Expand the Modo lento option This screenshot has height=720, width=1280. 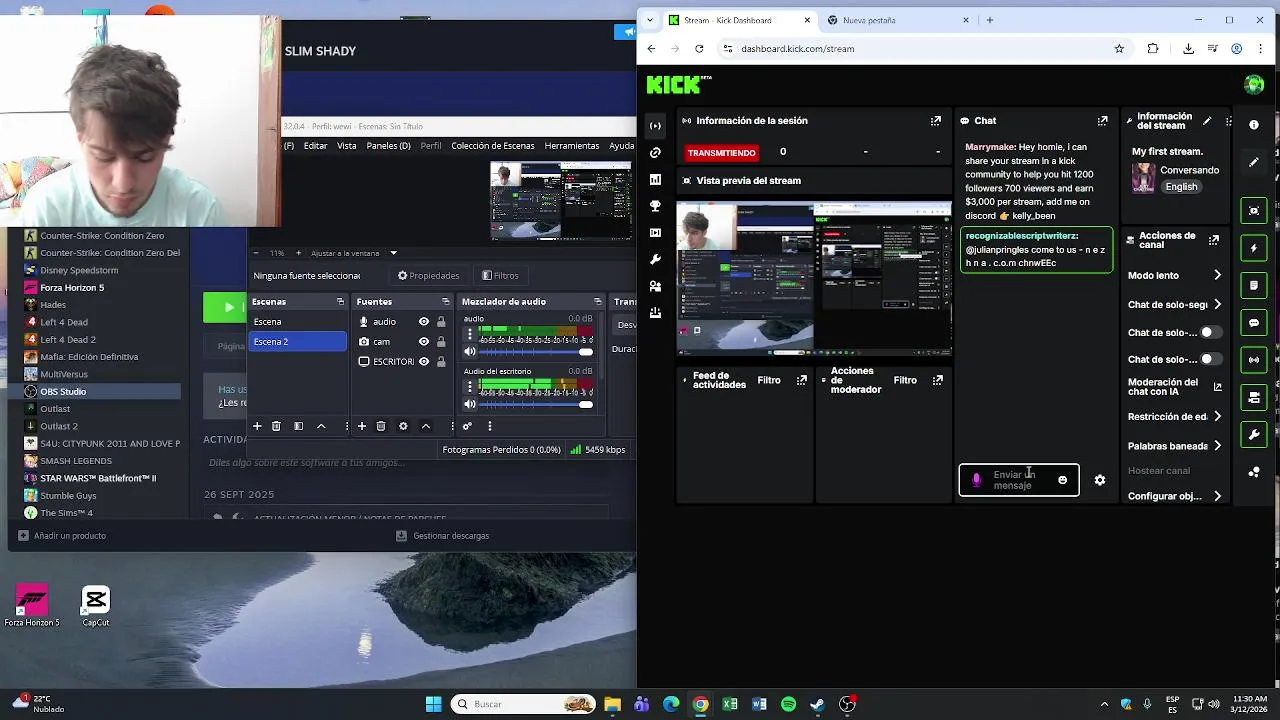click(1217, 276)
